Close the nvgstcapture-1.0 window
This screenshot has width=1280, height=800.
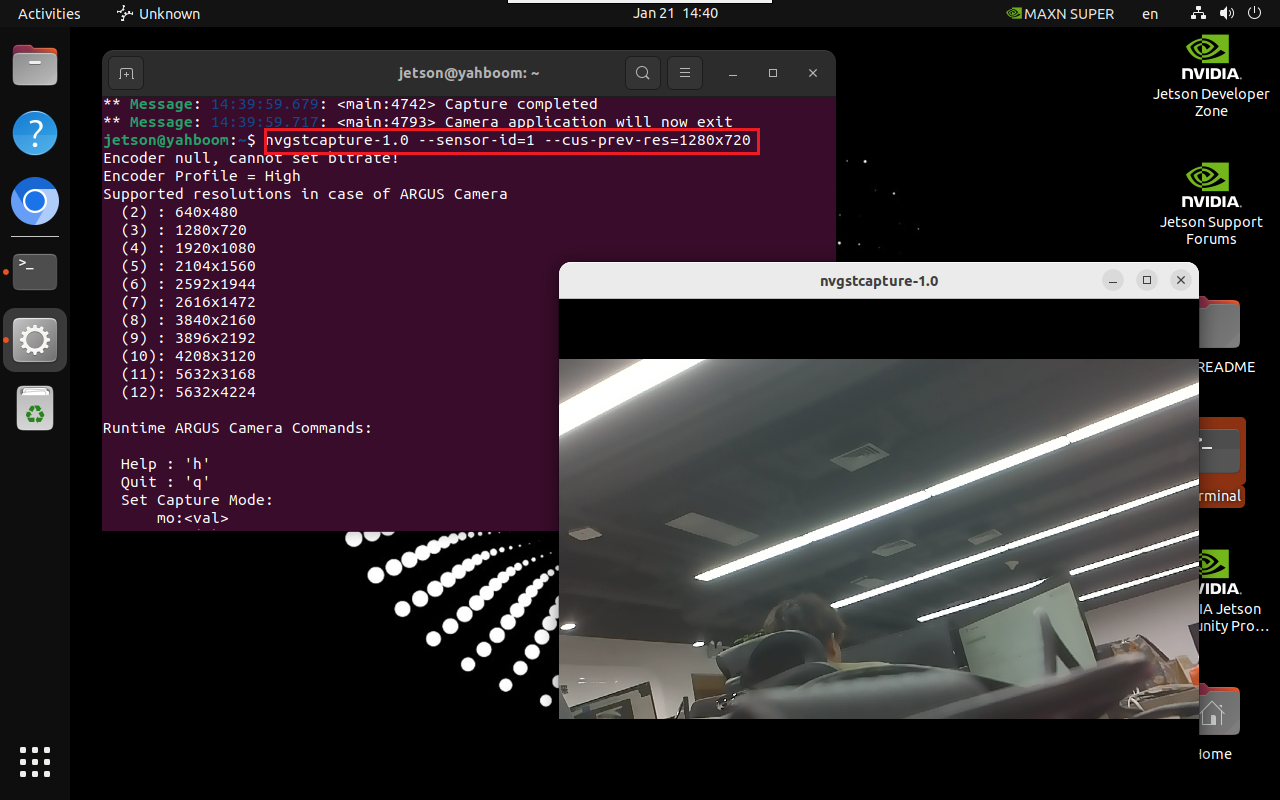point(1181,281)
